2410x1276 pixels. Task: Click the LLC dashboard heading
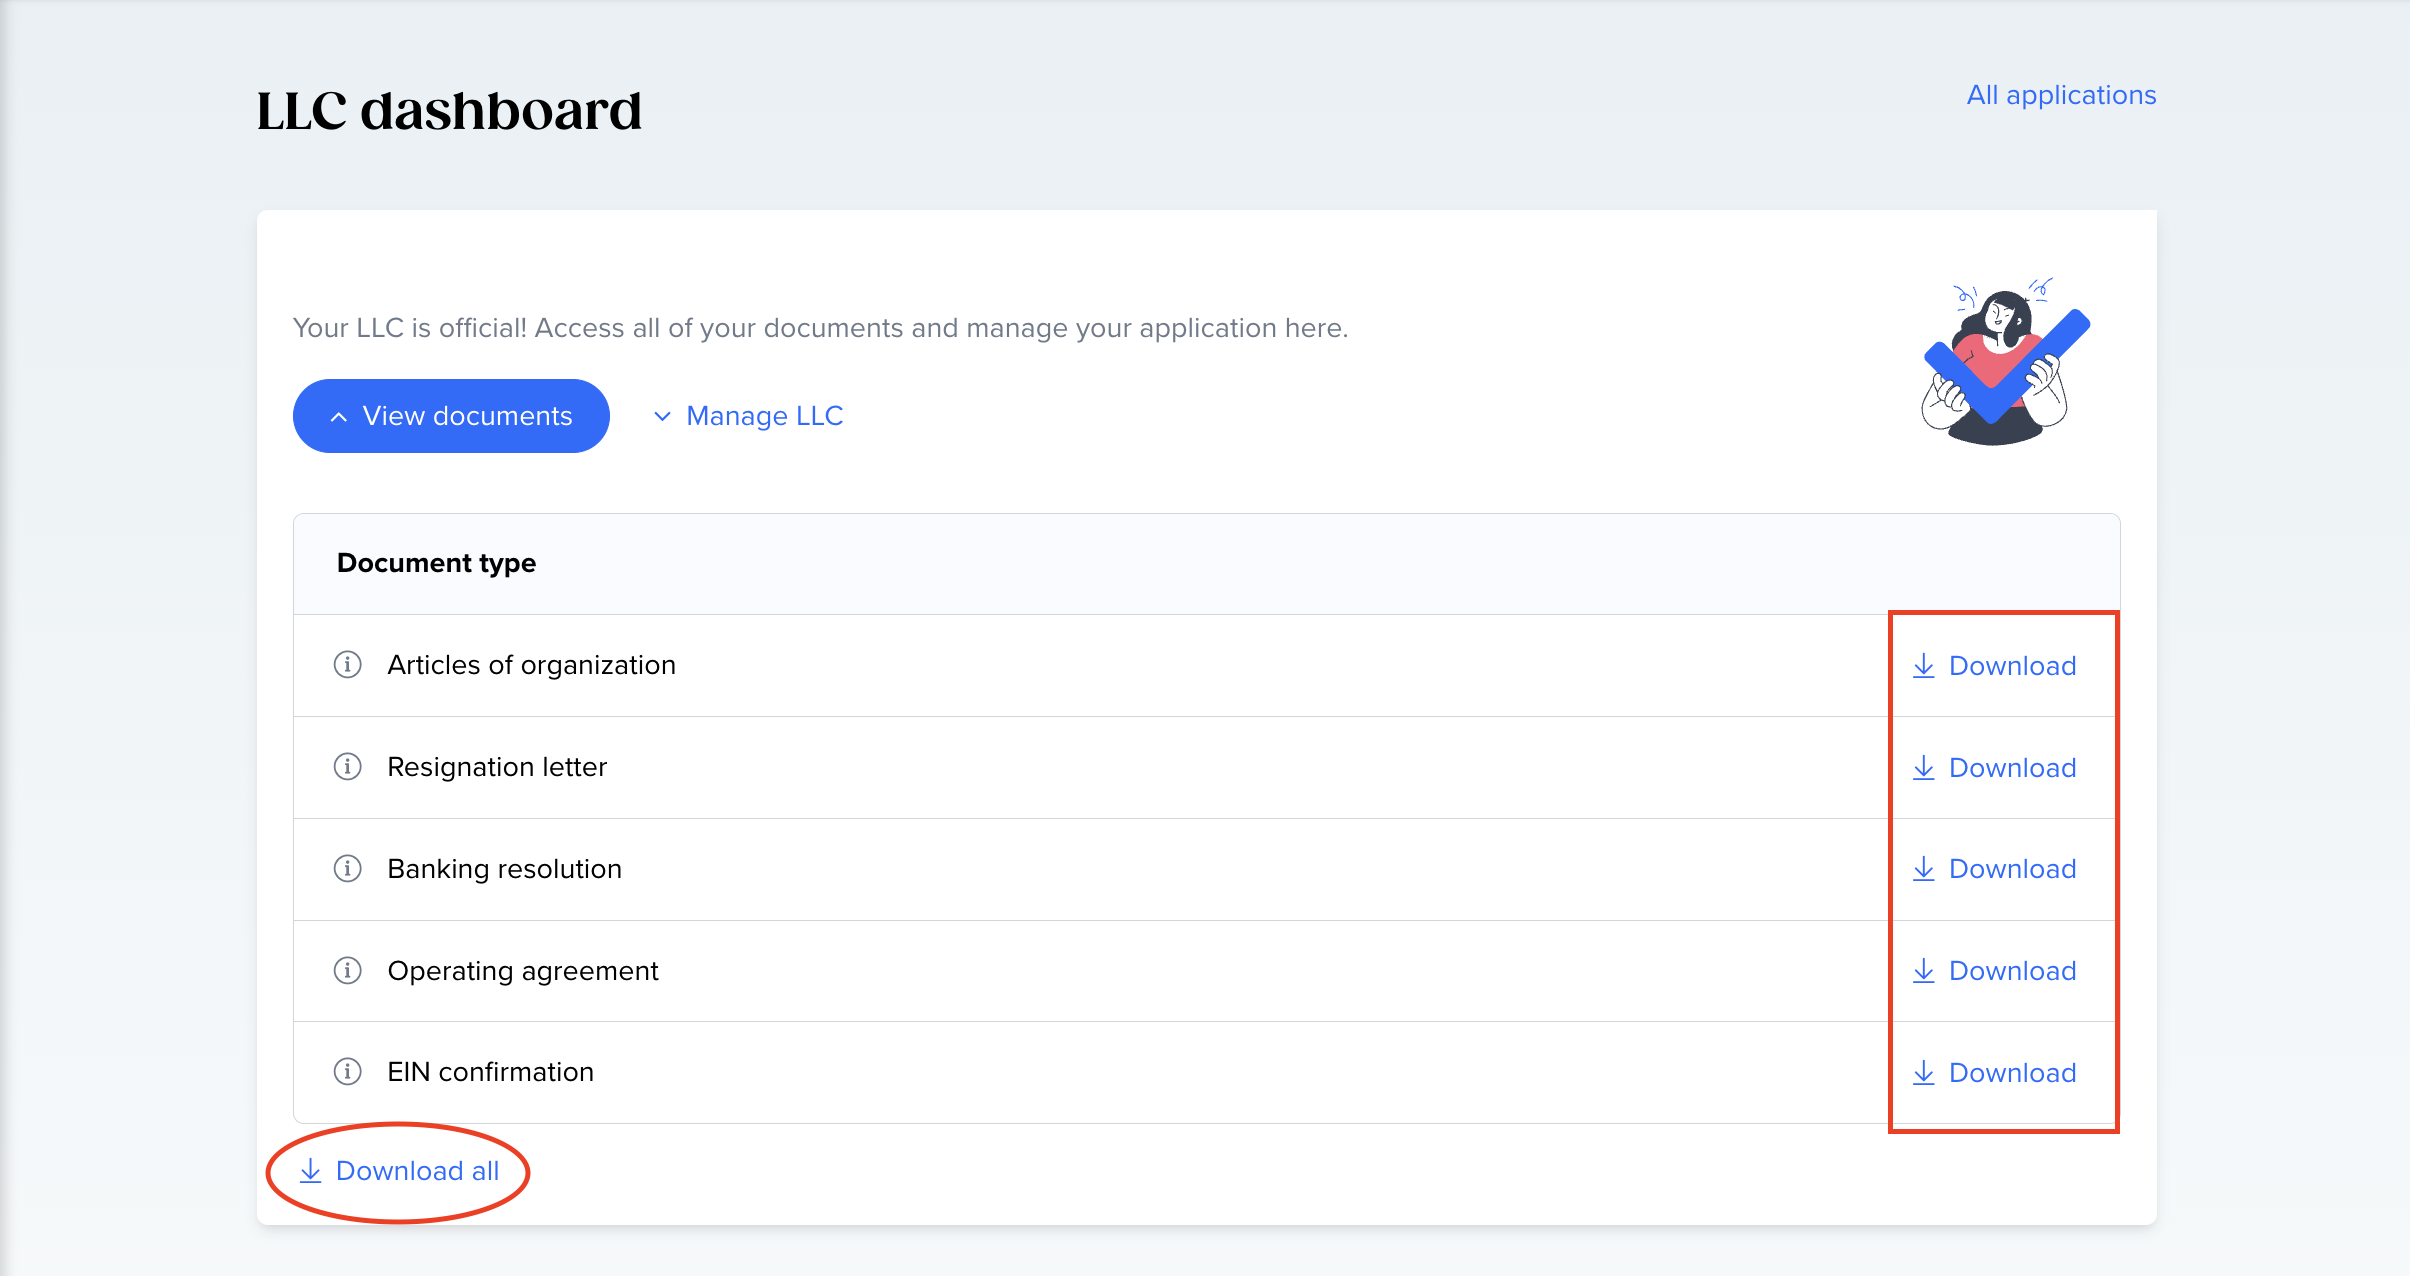pyautogui.click(x=449, y=110)
